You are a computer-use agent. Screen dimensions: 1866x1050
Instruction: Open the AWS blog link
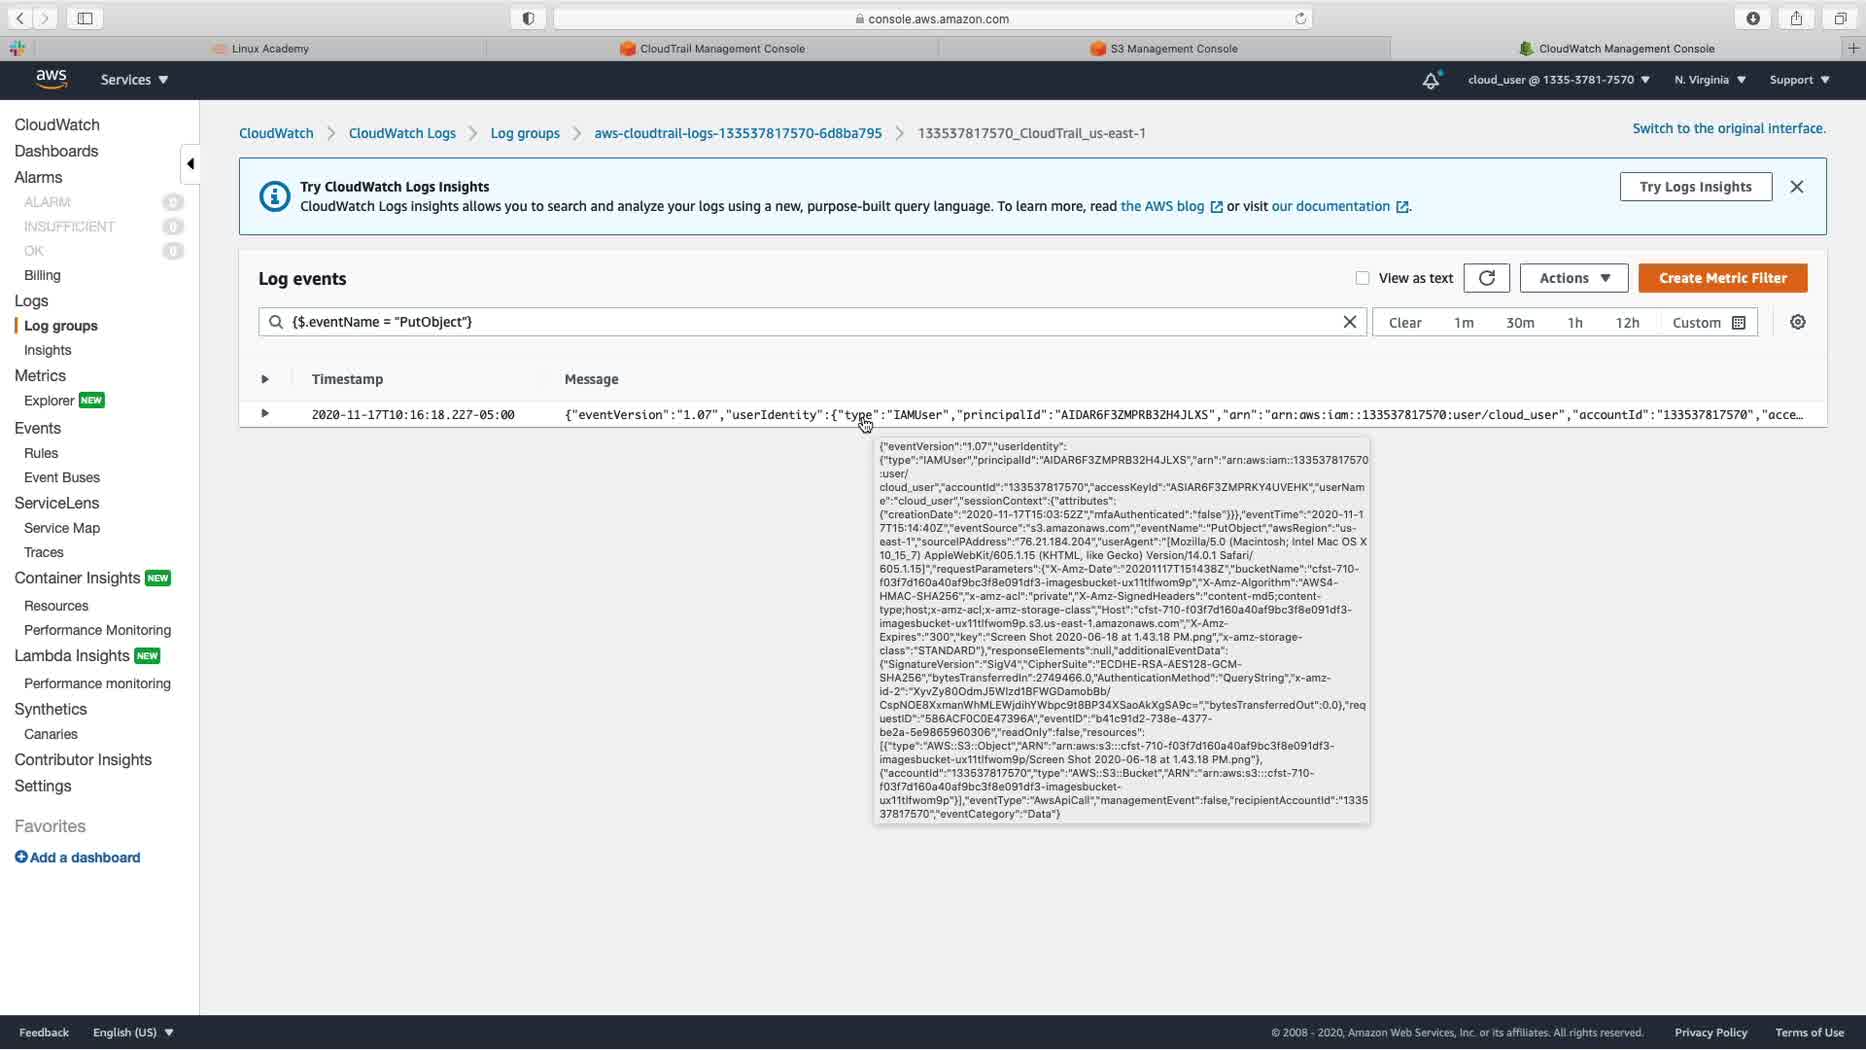coord(1171,206)
